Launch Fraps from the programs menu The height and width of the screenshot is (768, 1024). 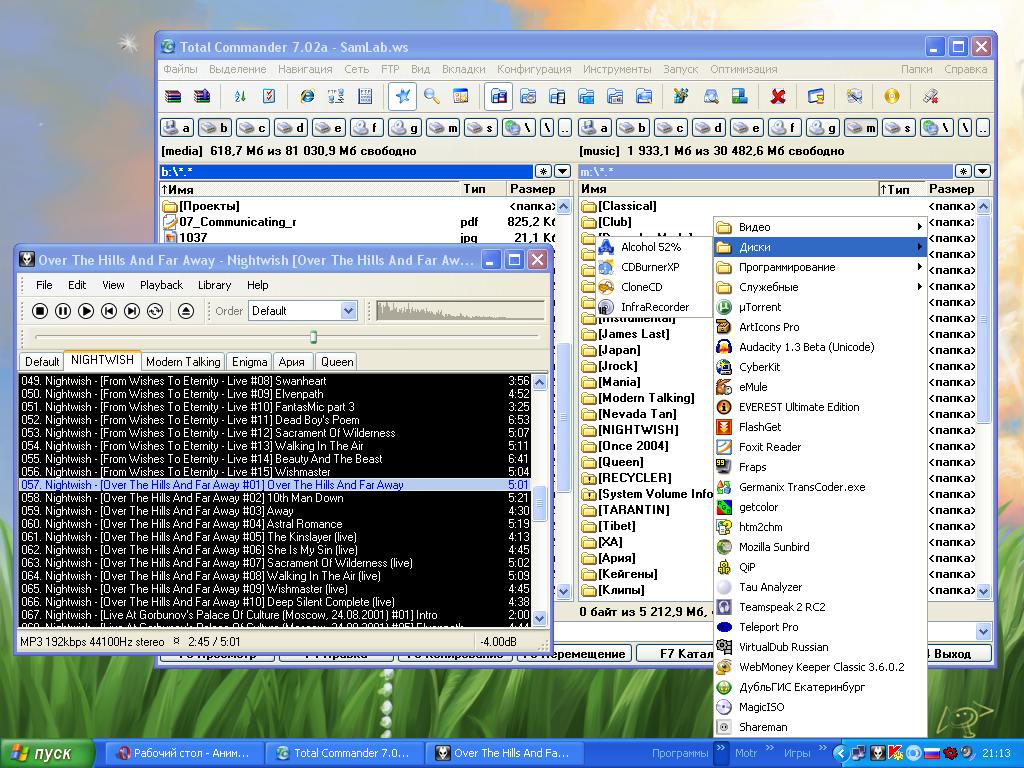pyautogui.click(x=820, y=467)
